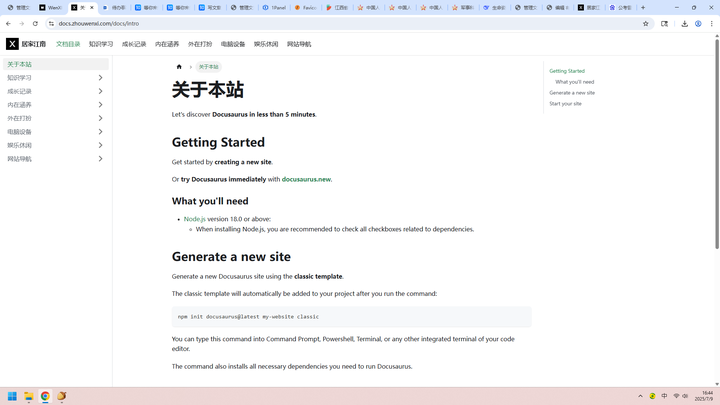This screenshot has height=405, width=720.
Task: Show hidden system tray icons
Action: pyautogui.click(x=640, y=396)
